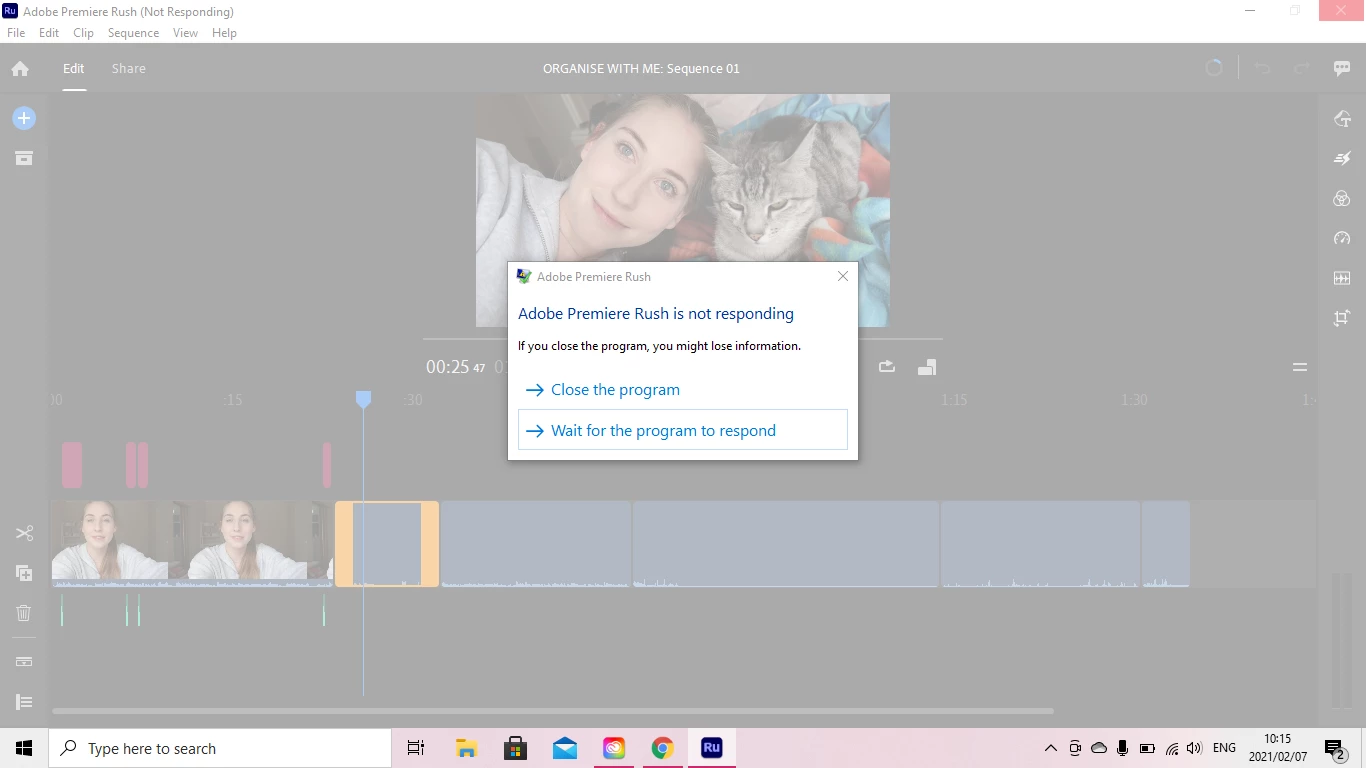Click the loop playback icon

click(x=887, y=367)
